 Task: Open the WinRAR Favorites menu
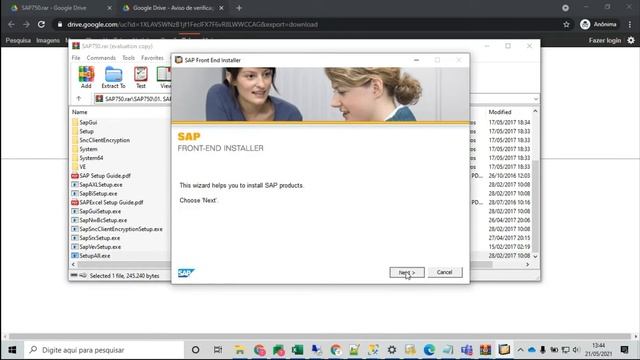coord(152,58)
